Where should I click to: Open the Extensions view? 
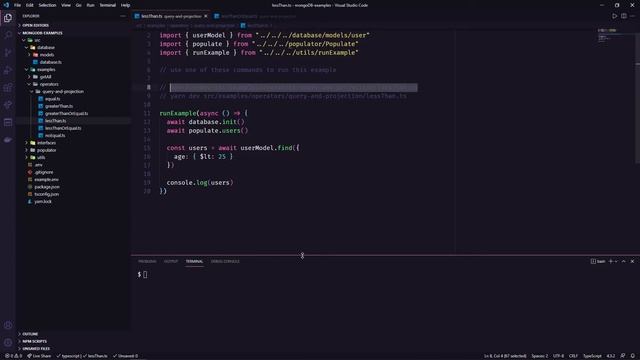[x=8, y=87]
